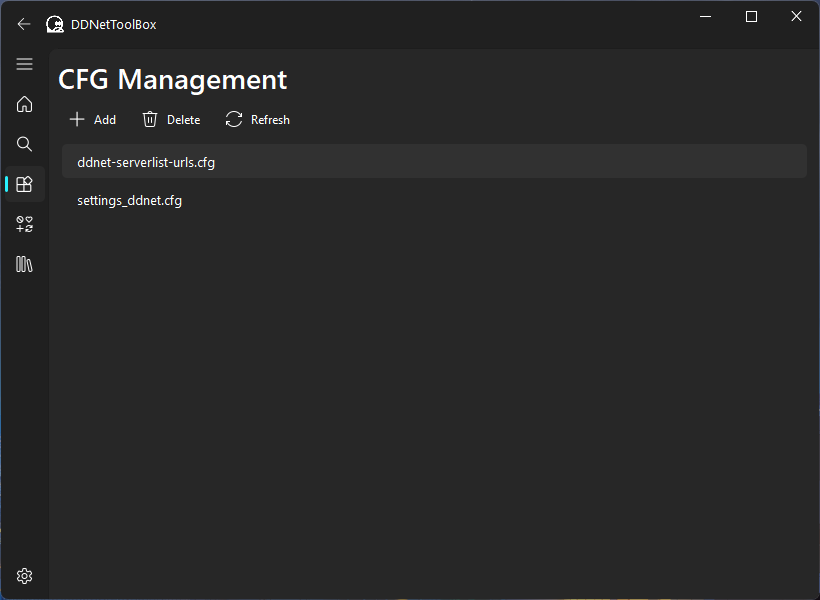The image size is (820, 600).
Task: Delete the selected CFG file
Action: pos(172,120)
